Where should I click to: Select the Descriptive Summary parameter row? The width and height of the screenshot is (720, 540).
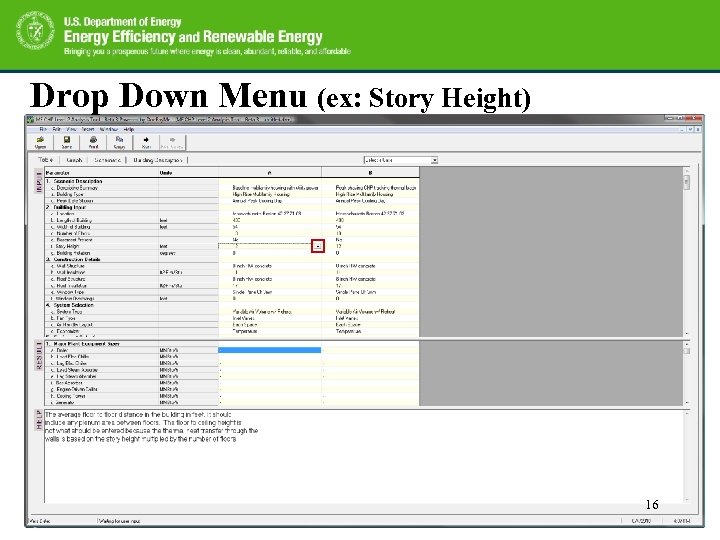(101, 187)
